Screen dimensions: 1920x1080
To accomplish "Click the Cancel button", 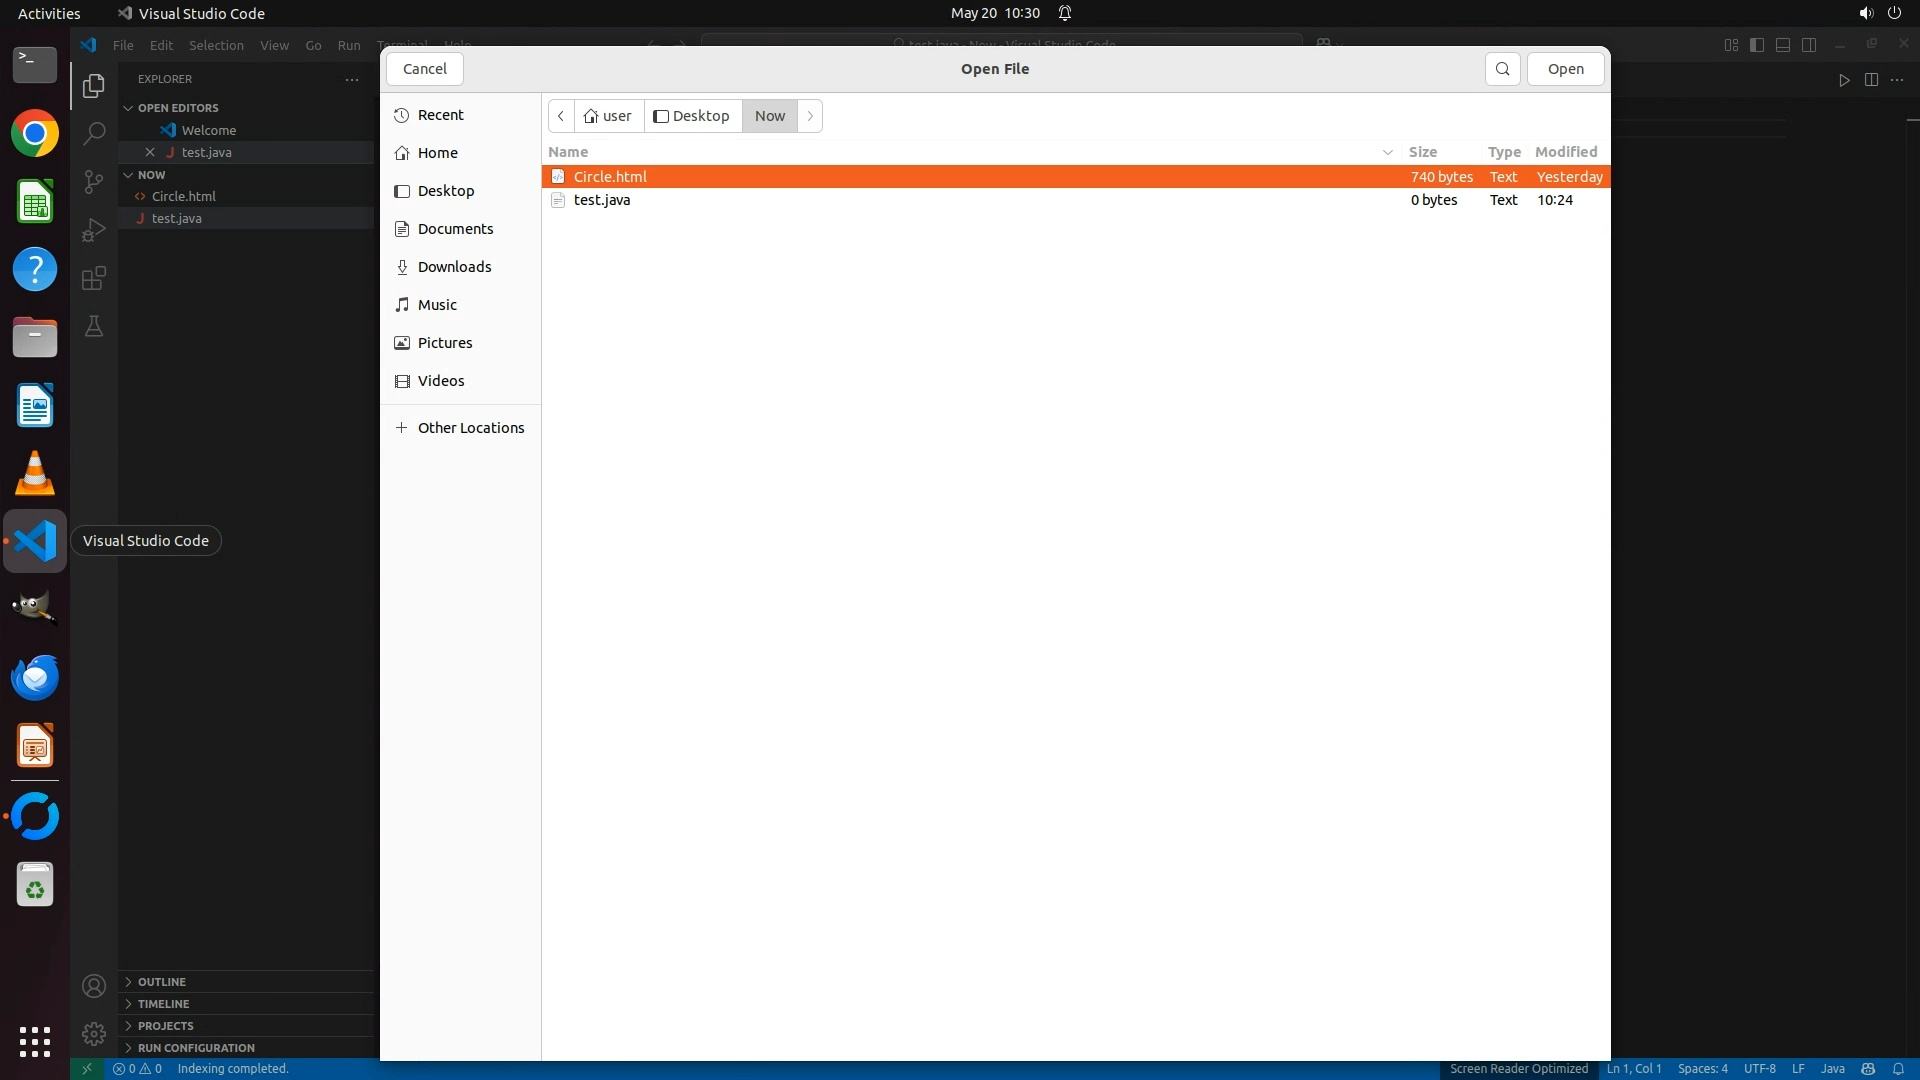I will tap(424, 69).
